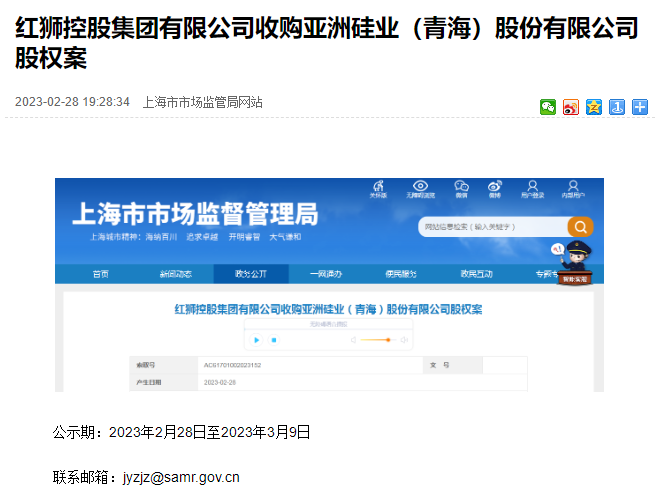Share to QZone with the yellow star icon
The width and height of the screenshot is (662, 492).
[594, 107]
